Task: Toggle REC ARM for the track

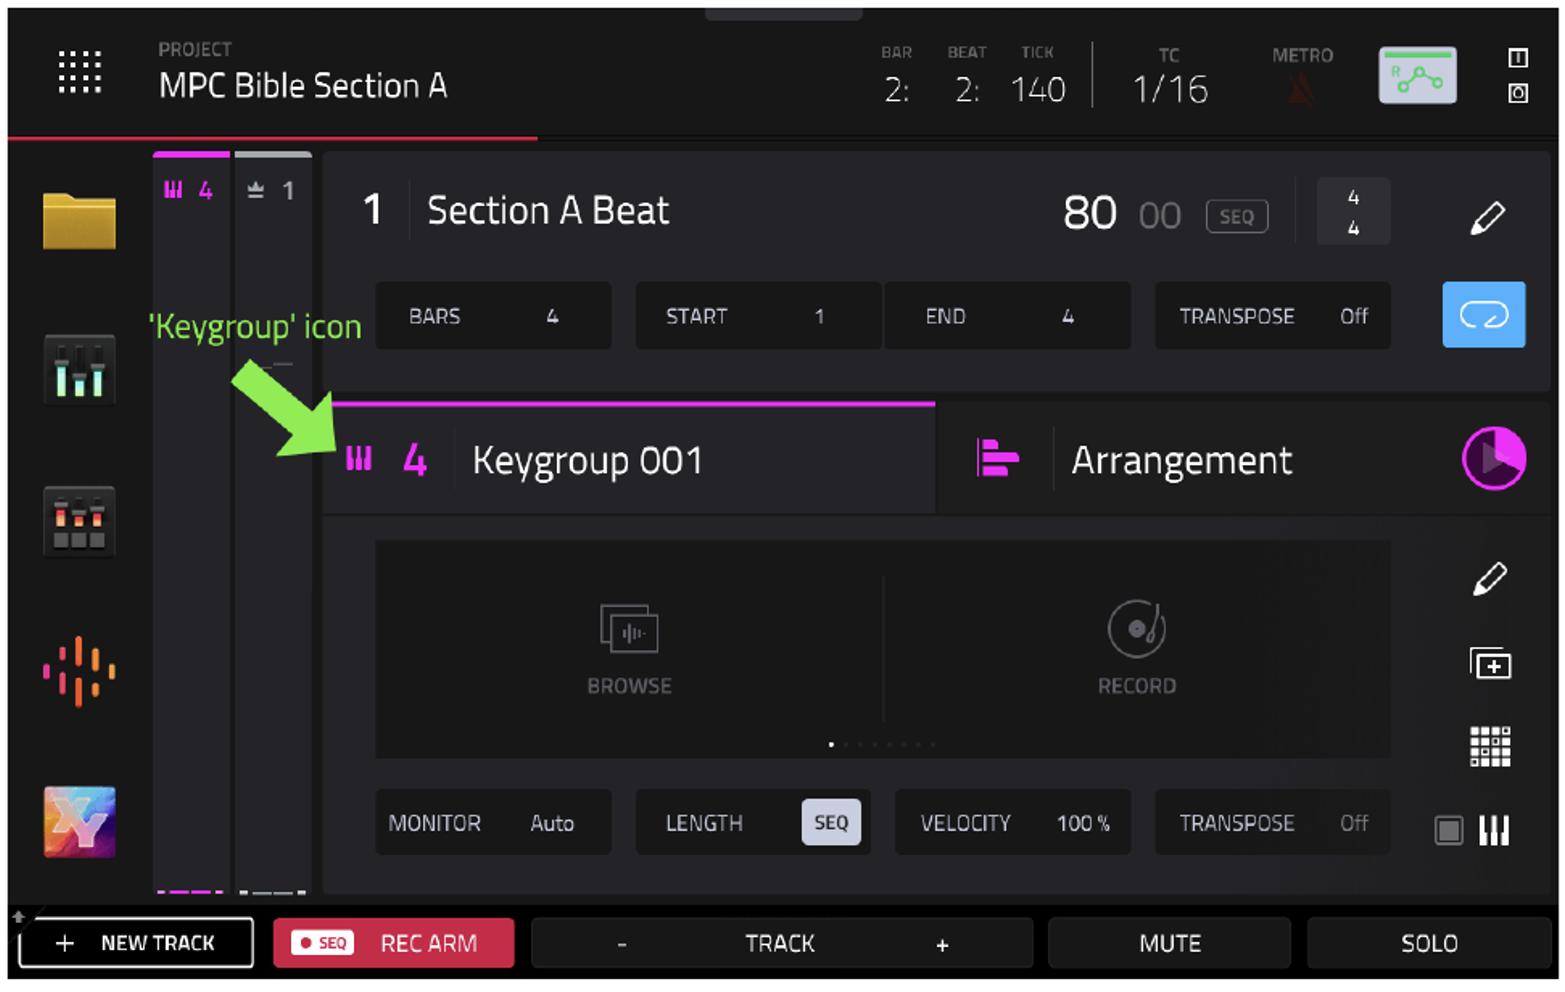Action: tap(393, 943)
